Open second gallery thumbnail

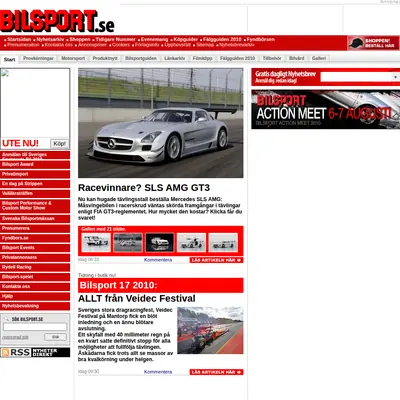(x=128, y=242)
